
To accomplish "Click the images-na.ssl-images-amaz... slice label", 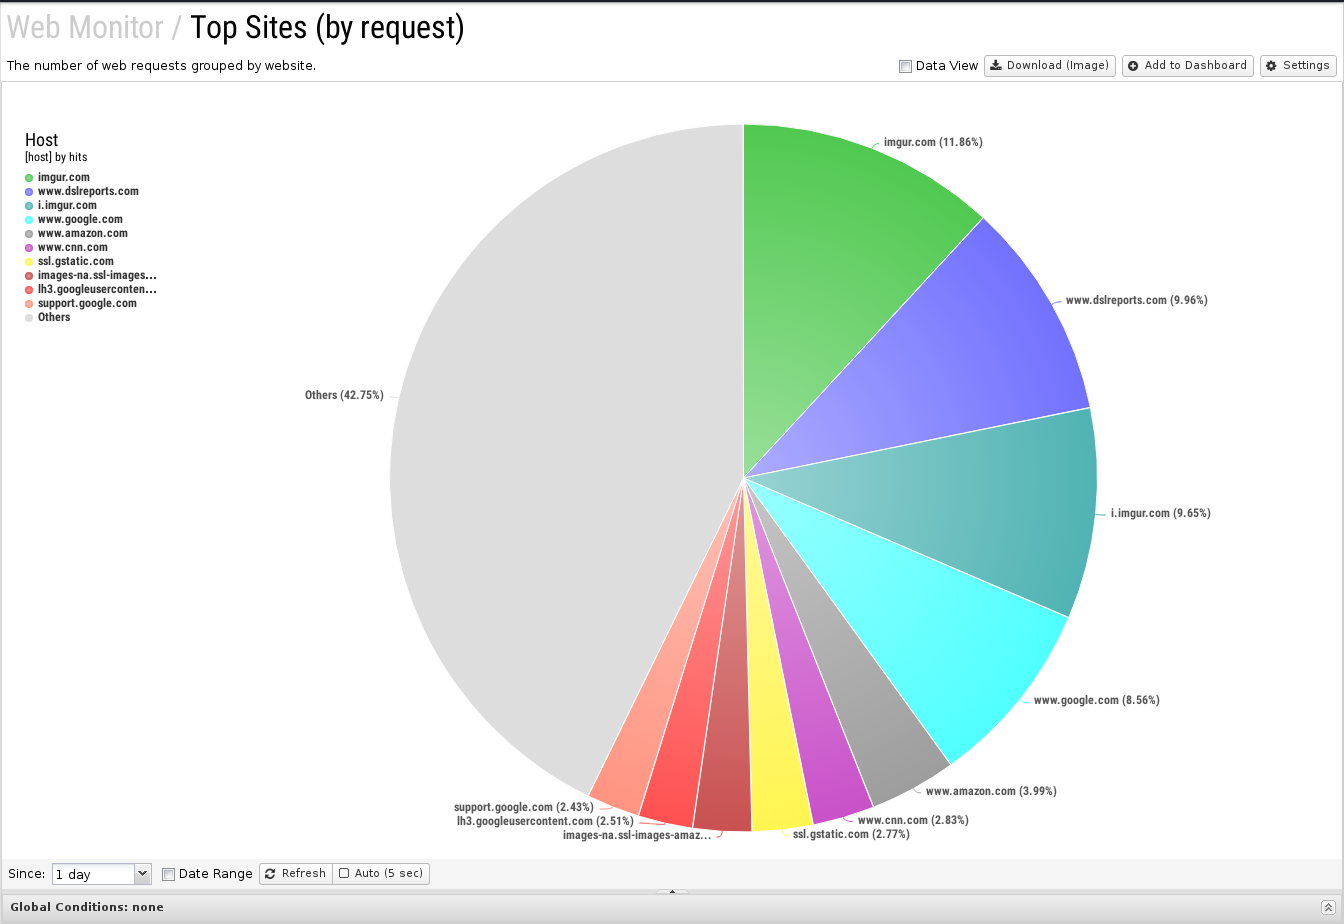I will point(637,835).
